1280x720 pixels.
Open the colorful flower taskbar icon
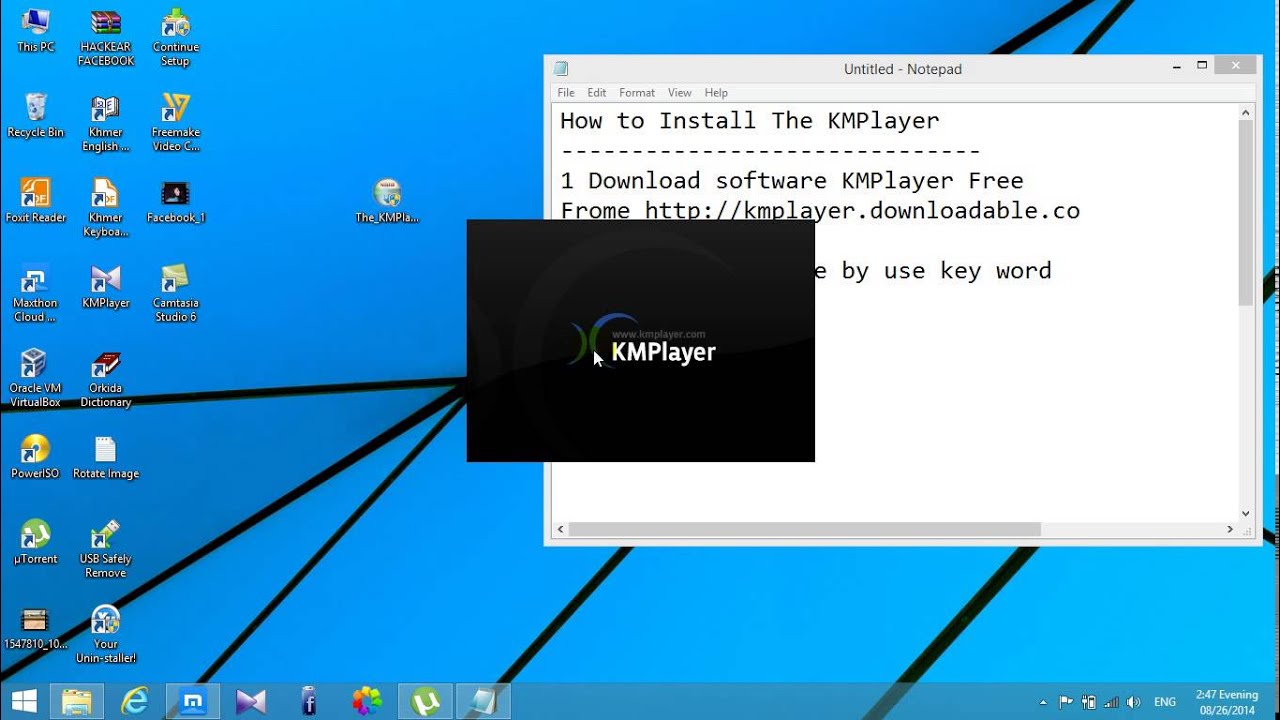coord(367,701)
